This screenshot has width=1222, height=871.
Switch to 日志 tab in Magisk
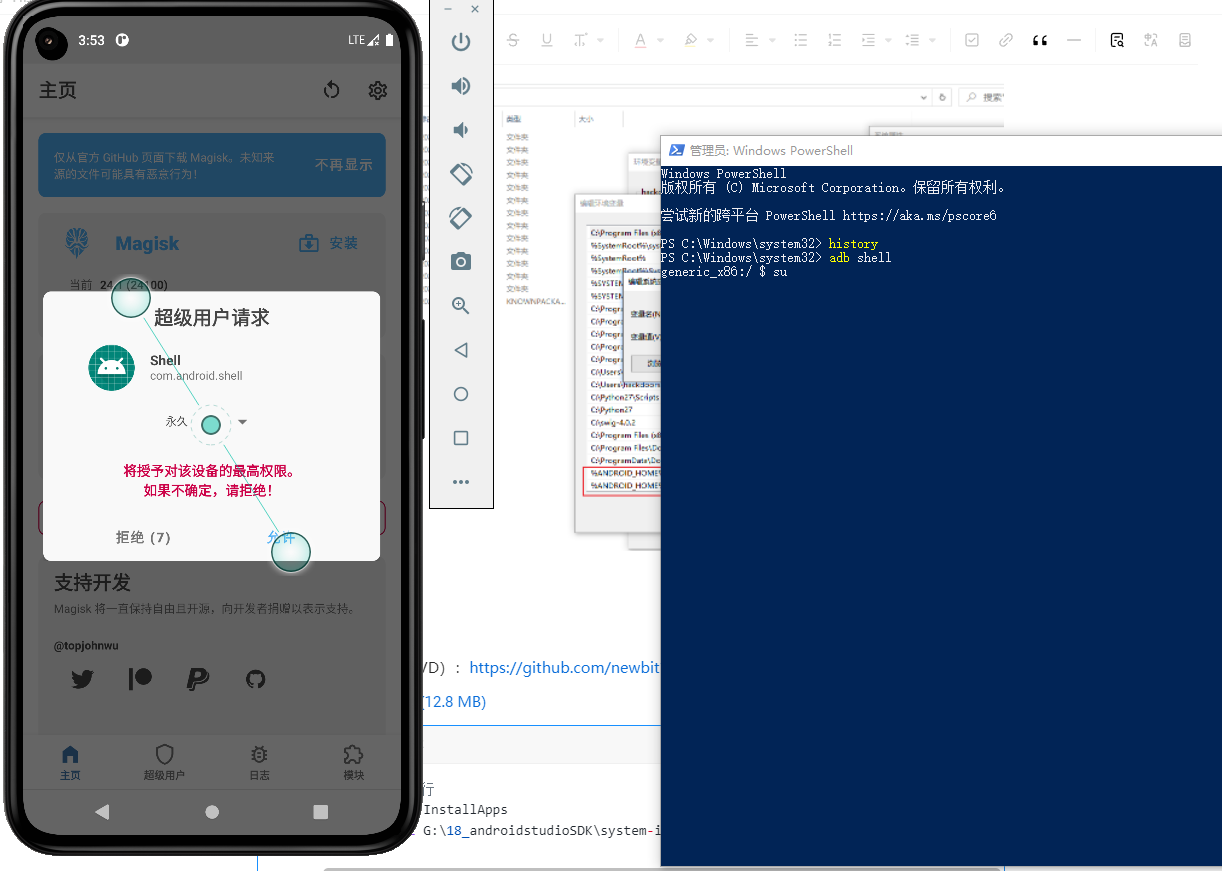coord(259,763)
